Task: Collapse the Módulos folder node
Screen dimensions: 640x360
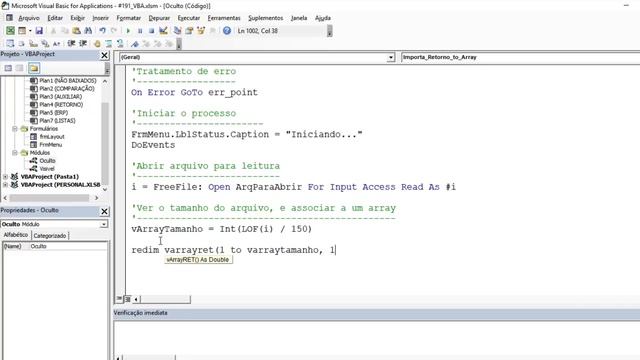Action: 15,153
